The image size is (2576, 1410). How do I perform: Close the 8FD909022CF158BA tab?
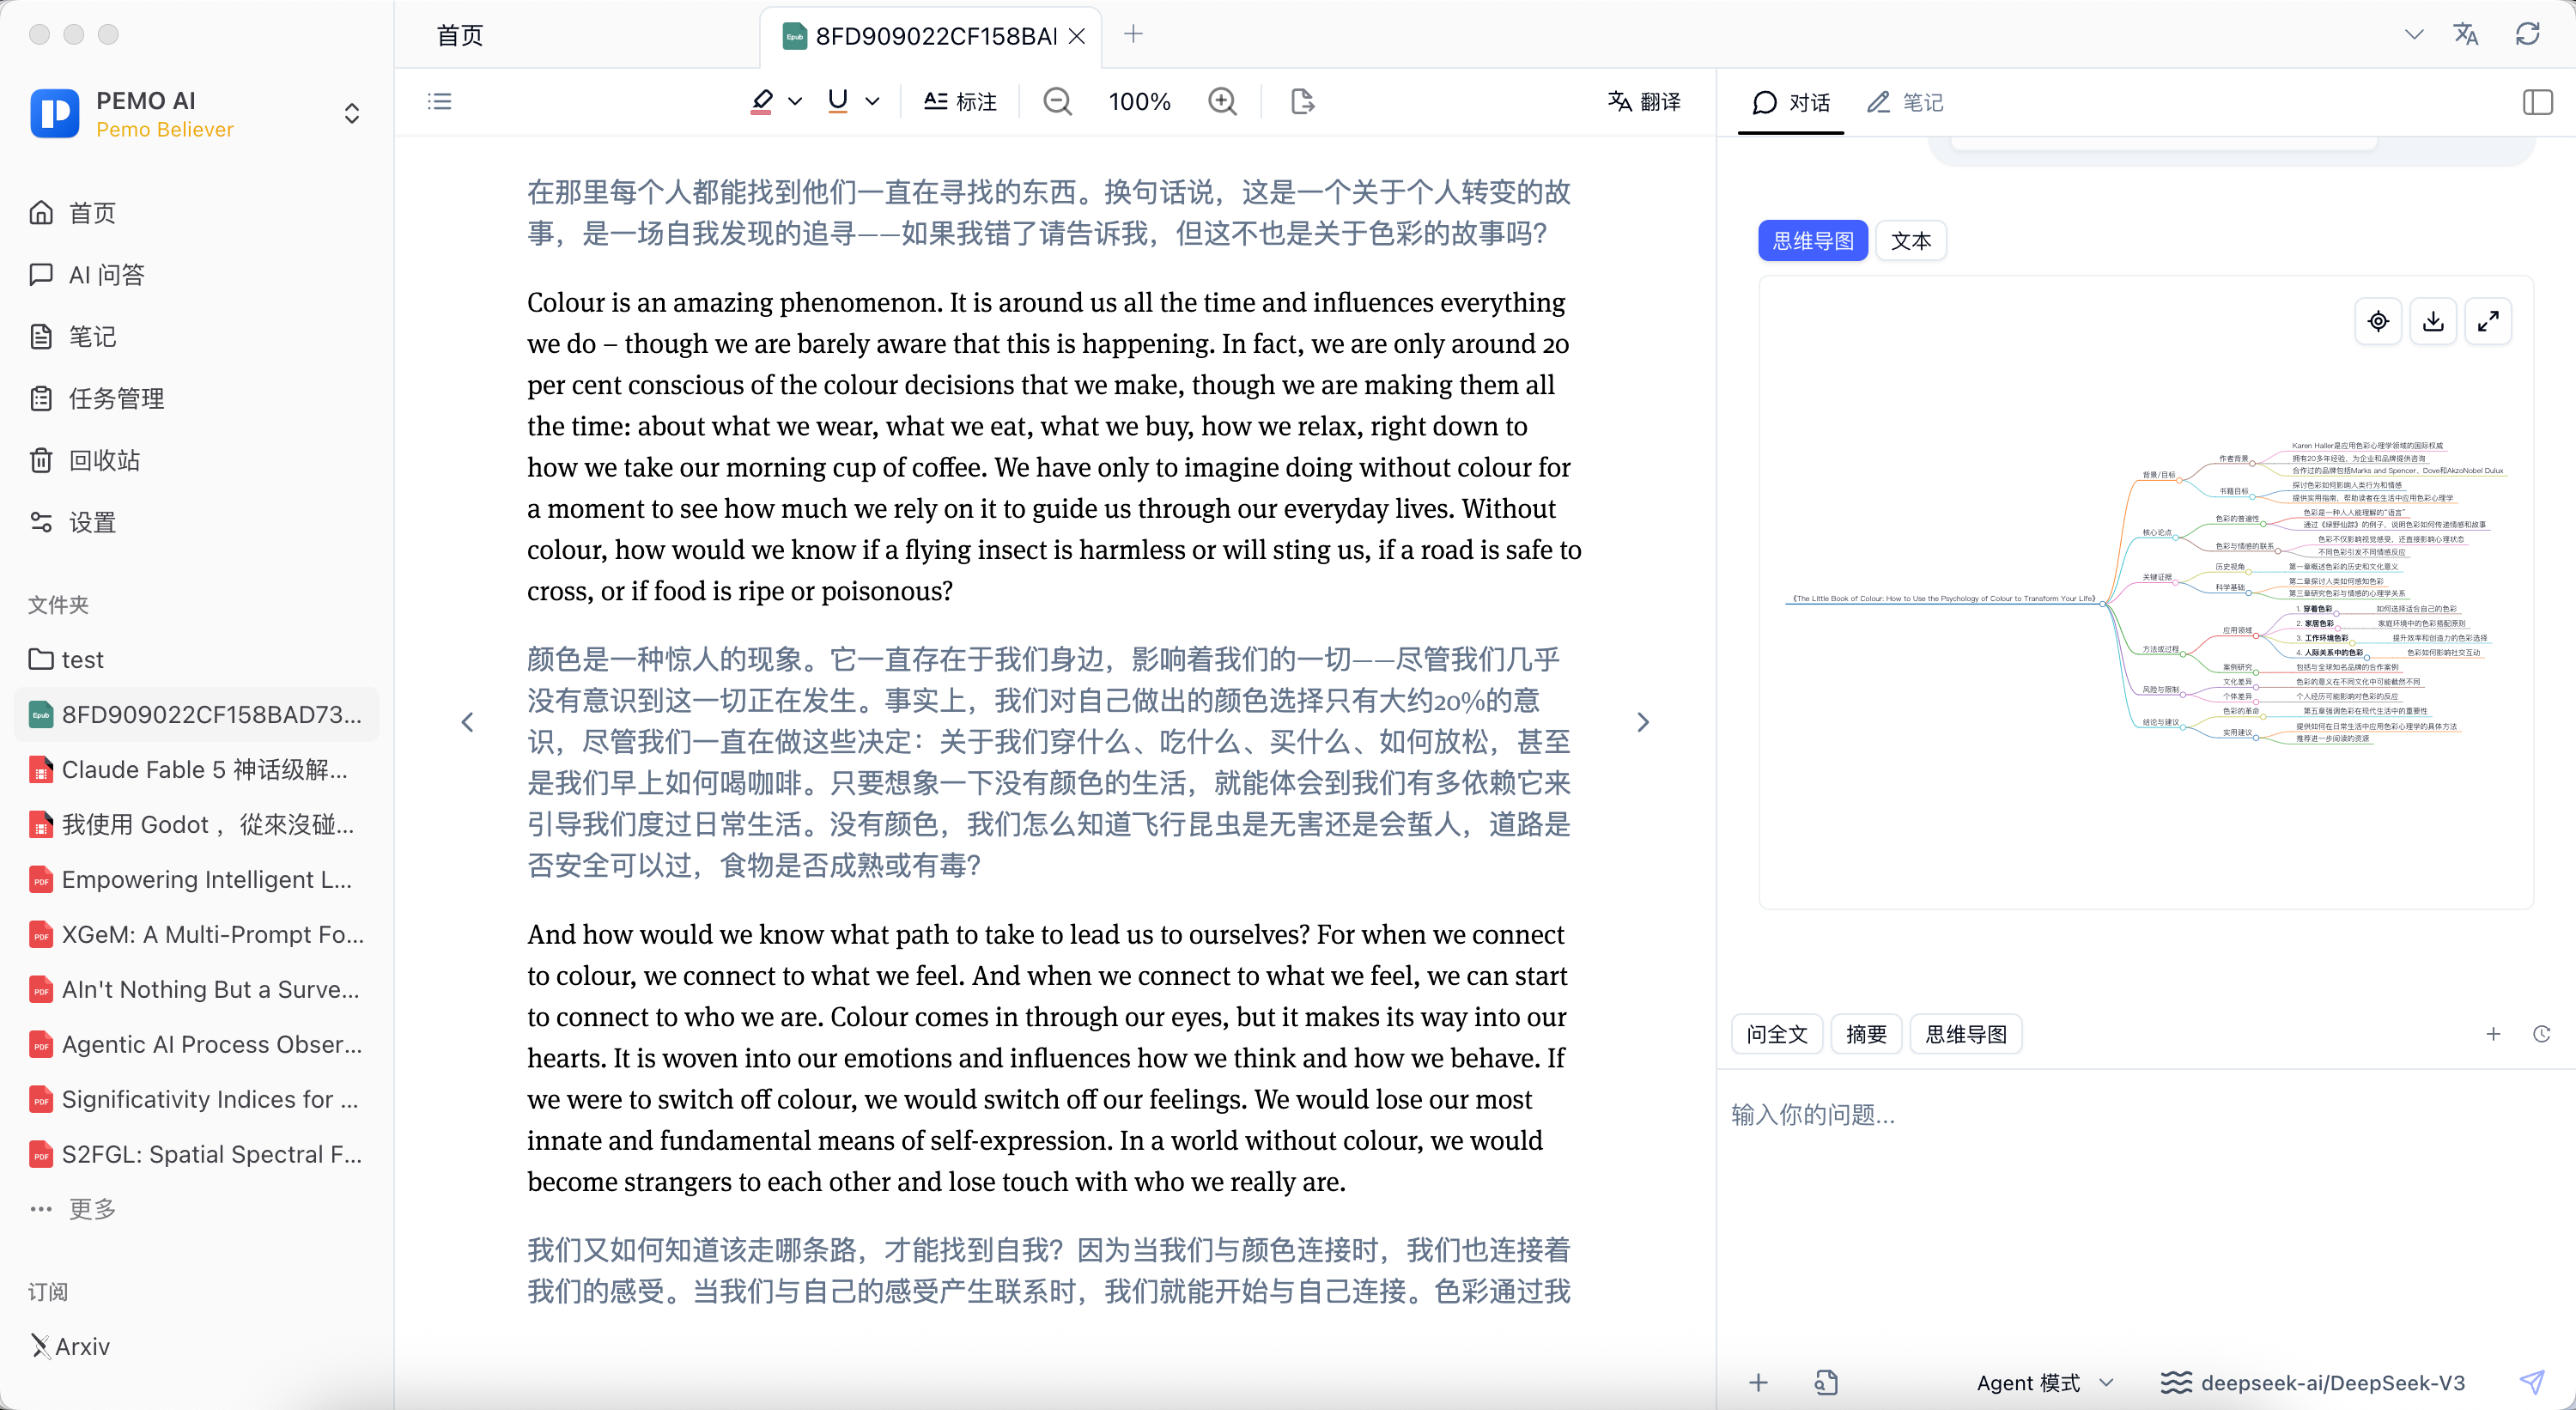click(x=1077, y=36)
